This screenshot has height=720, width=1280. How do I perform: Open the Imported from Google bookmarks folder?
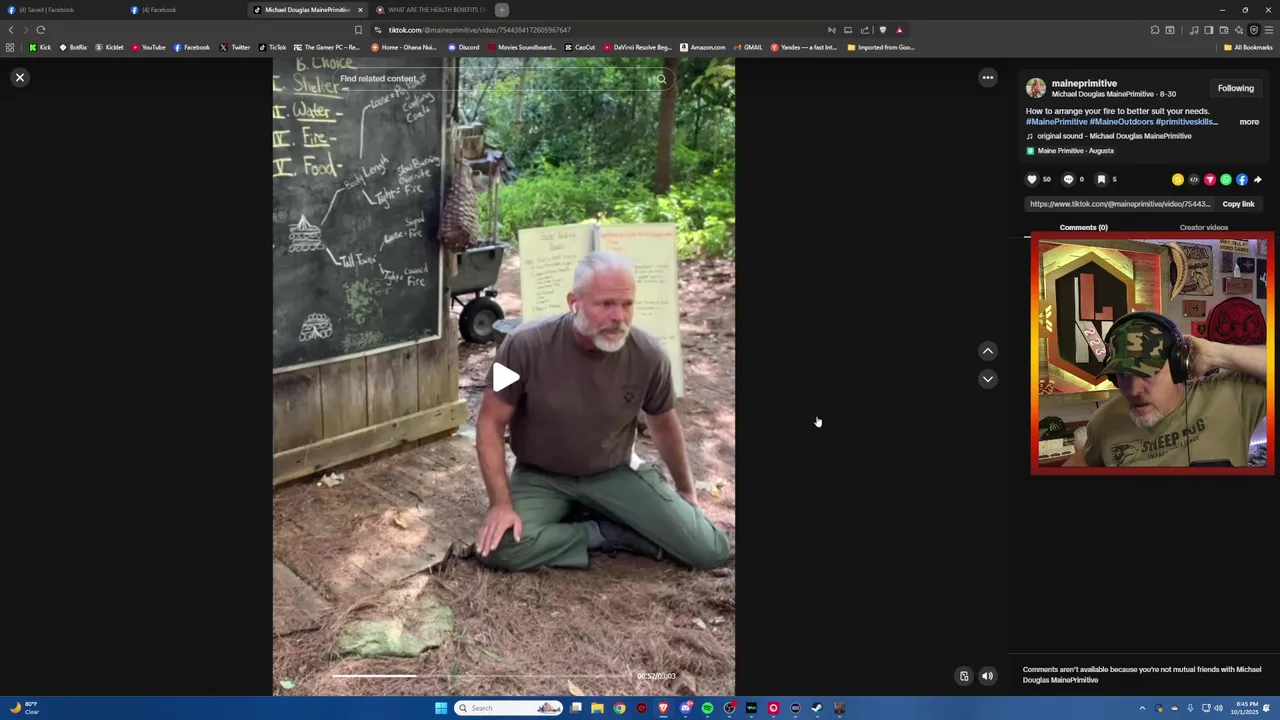point(880,47)
